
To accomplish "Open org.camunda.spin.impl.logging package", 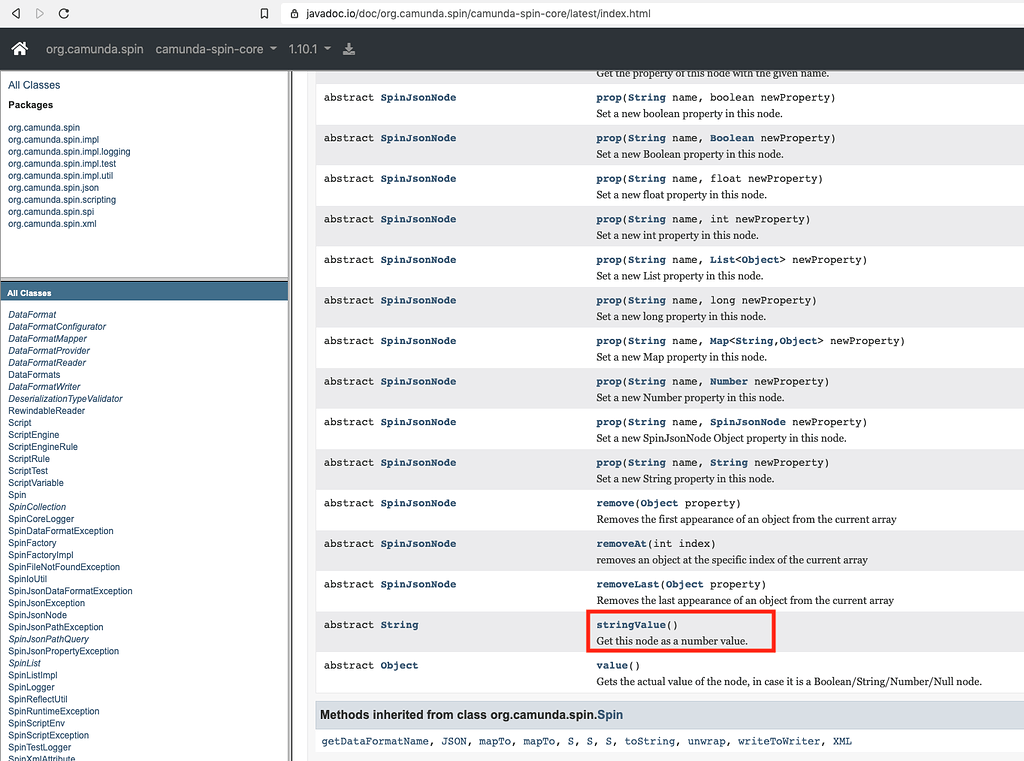I will click(x=69, y=152).
